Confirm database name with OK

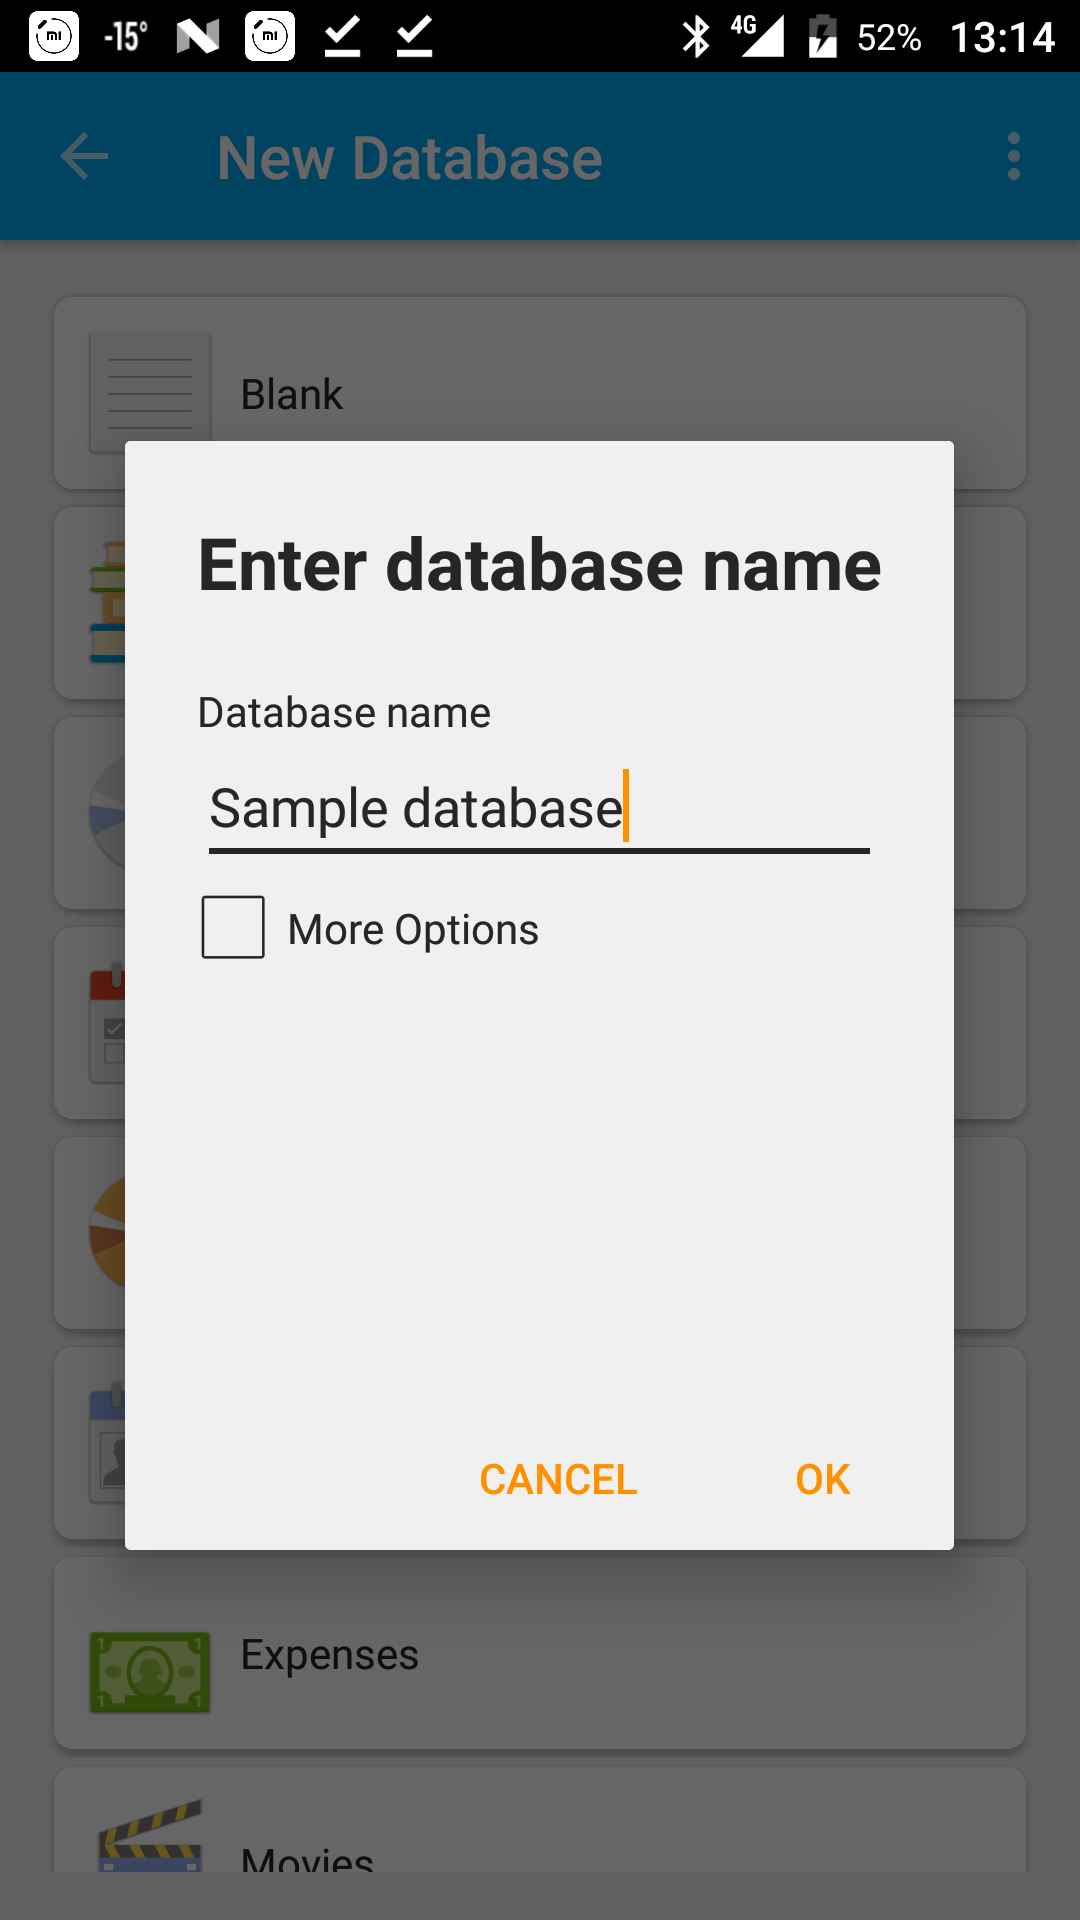822,1479
